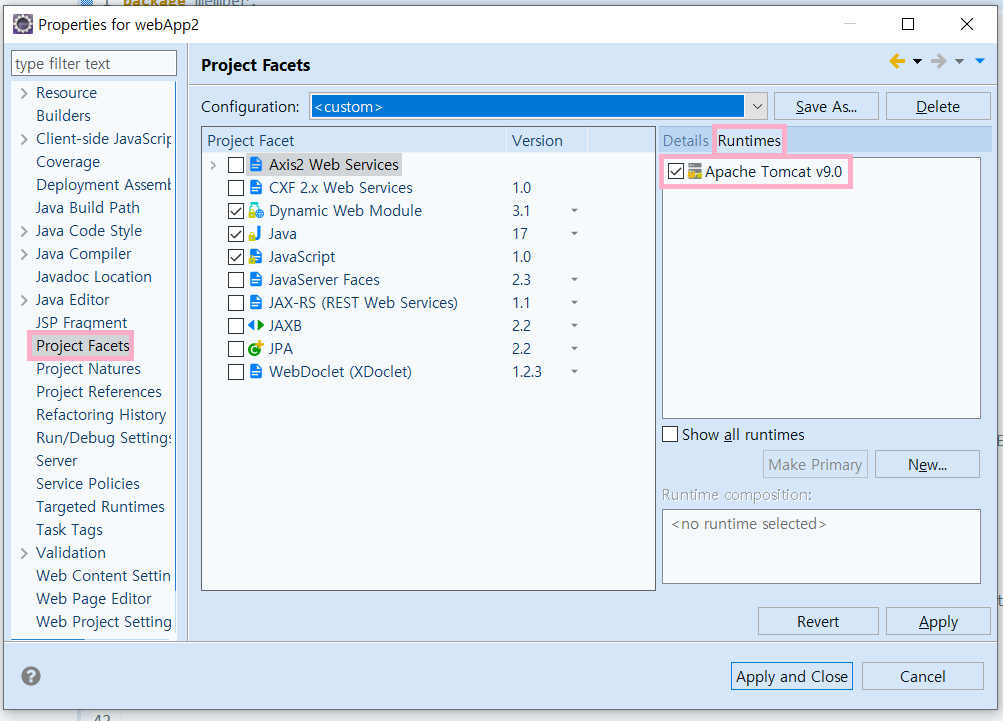Image resolution: width=1003 pixels, height=721 pixels.
Task: Open the Configuration combo box dropdown
Action: click(x=757, y=106)
